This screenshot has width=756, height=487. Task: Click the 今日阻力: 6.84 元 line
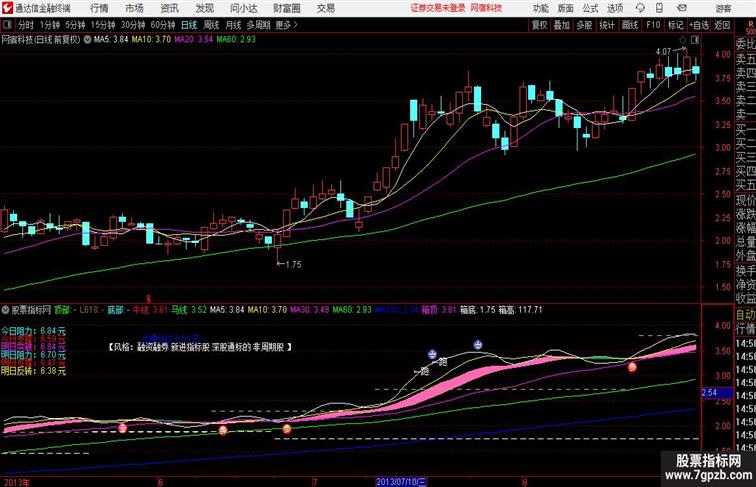tap(33, 331)
